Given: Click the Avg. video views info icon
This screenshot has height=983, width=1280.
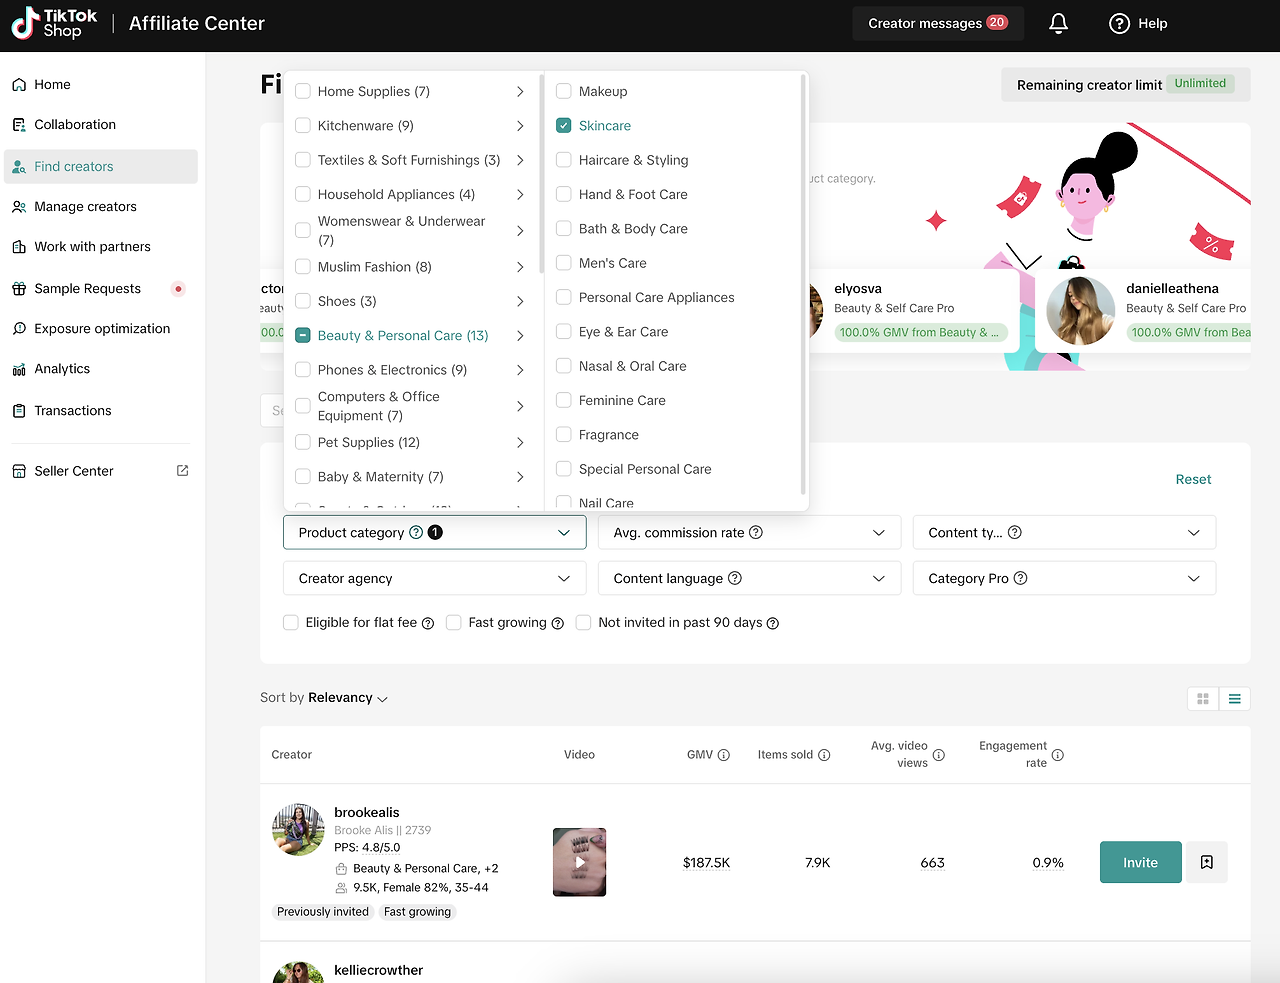Looking at the screenshot, I should [x=939, y=755].
